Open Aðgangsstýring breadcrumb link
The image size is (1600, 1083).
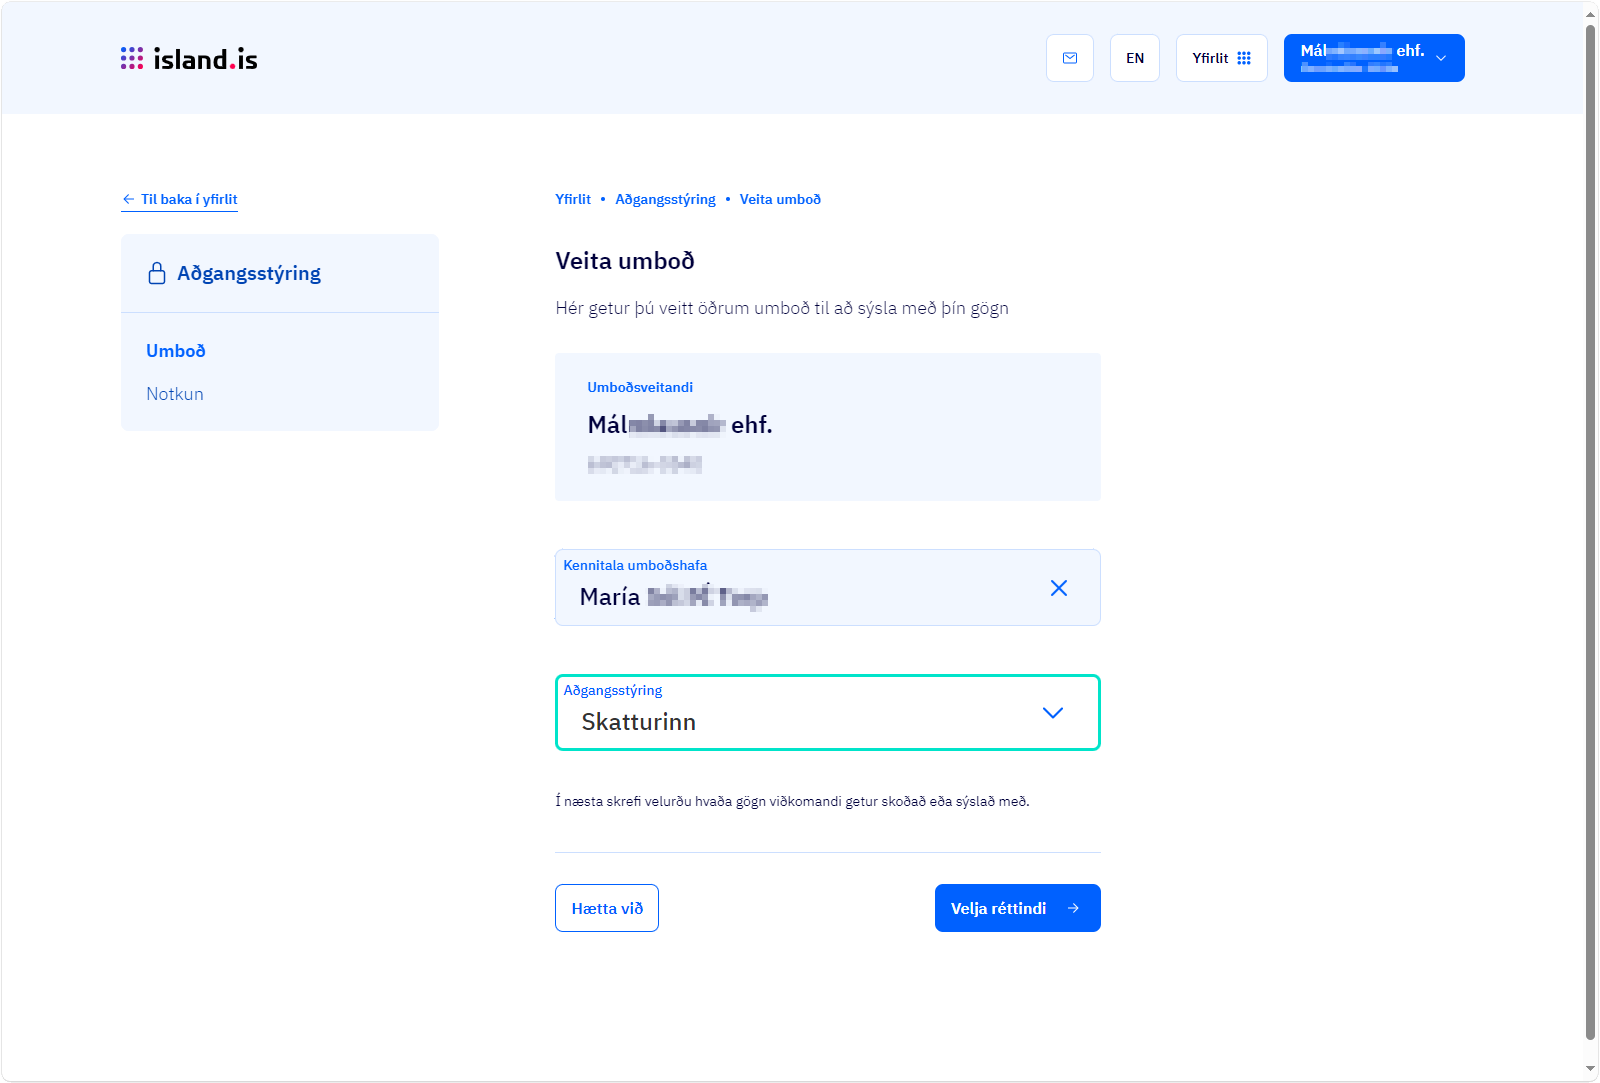[x=665, y=199]
